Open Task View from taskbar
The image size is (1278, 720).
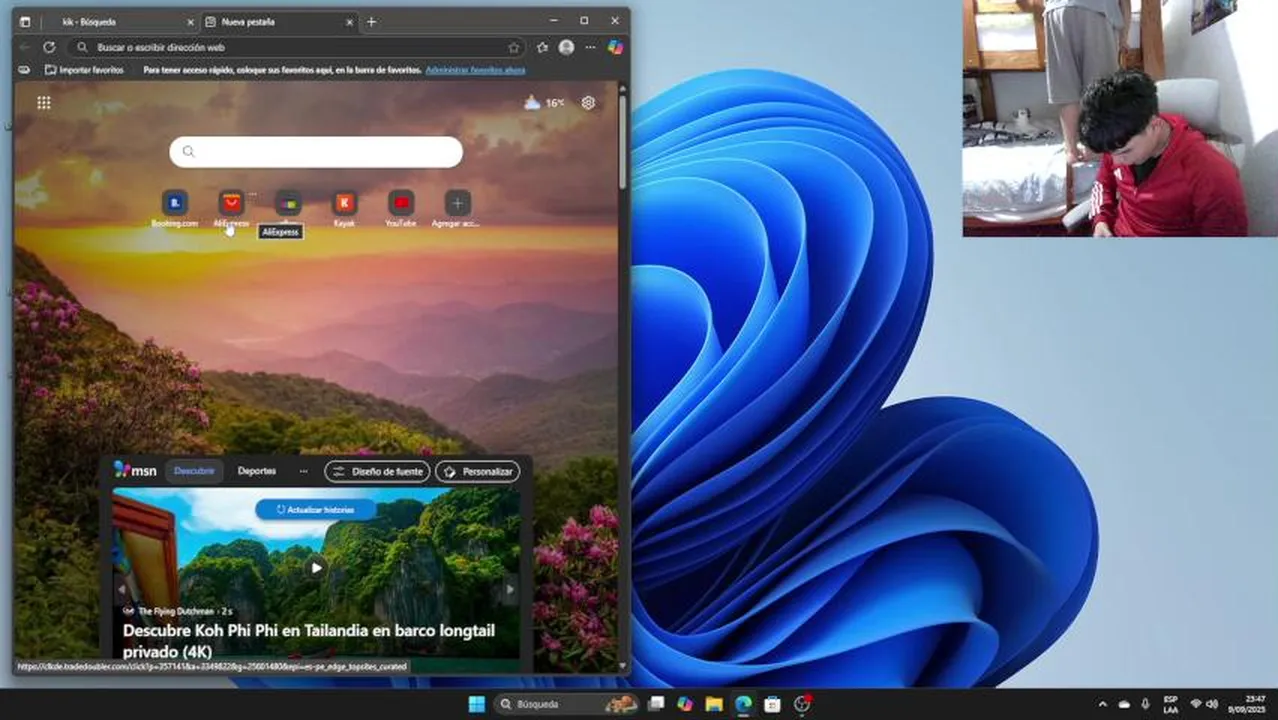pyautogui.click(x=656, y=704)
